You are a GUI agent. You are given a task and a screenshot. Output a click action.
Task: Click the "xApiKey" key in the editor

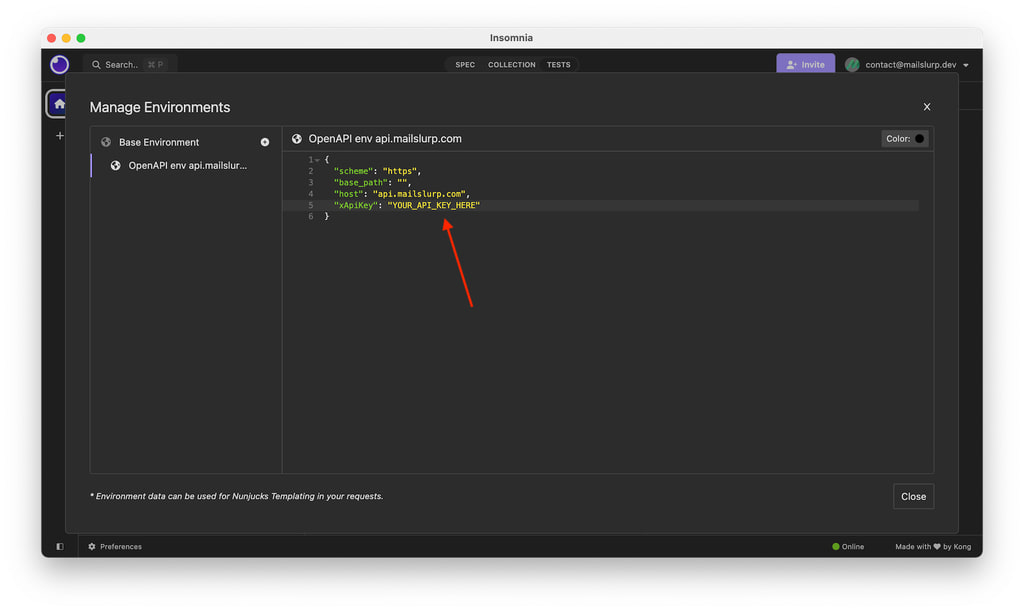click(356, 206)
